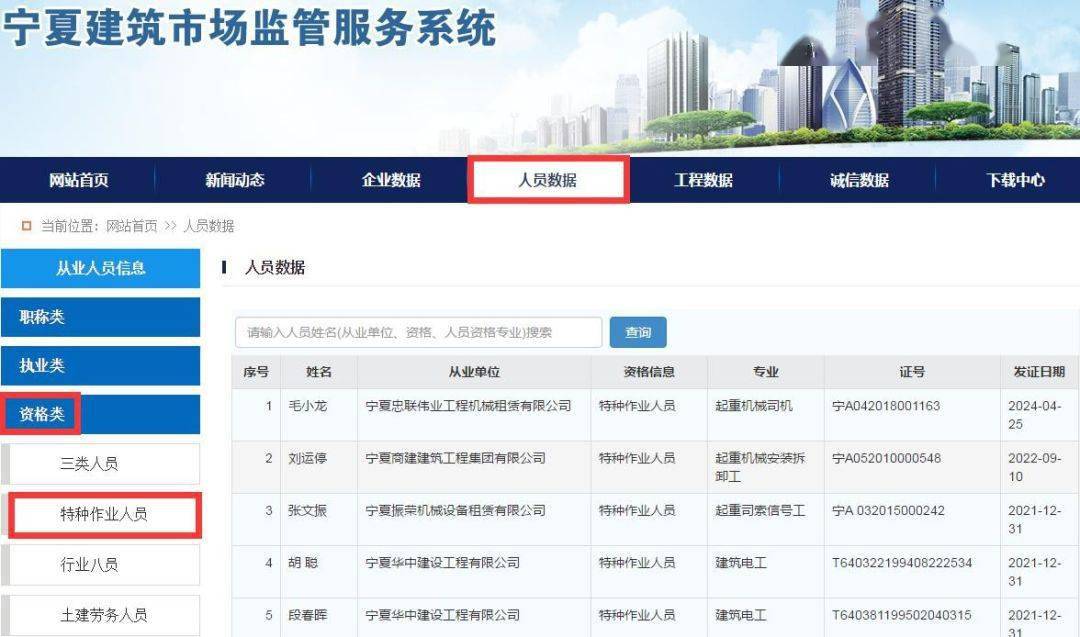The width and height of the screenshot is (1080, 637).
Task: Click the 网站首页 breadcrumb link
Action: tap(132, 226)
